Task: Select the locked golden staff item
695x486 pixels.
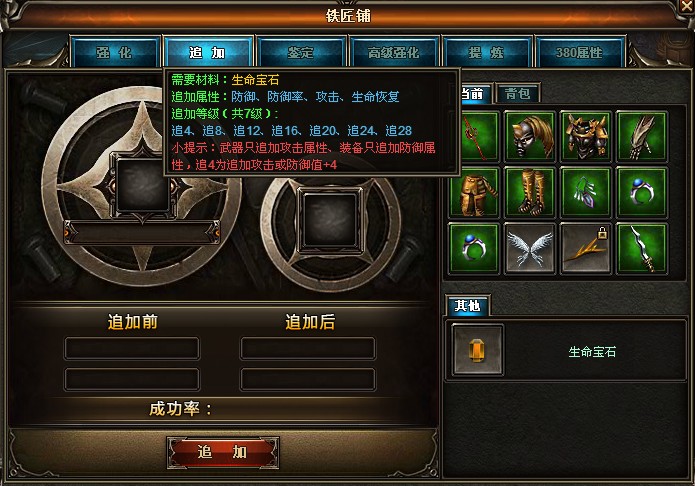Action: pos(586,248)
